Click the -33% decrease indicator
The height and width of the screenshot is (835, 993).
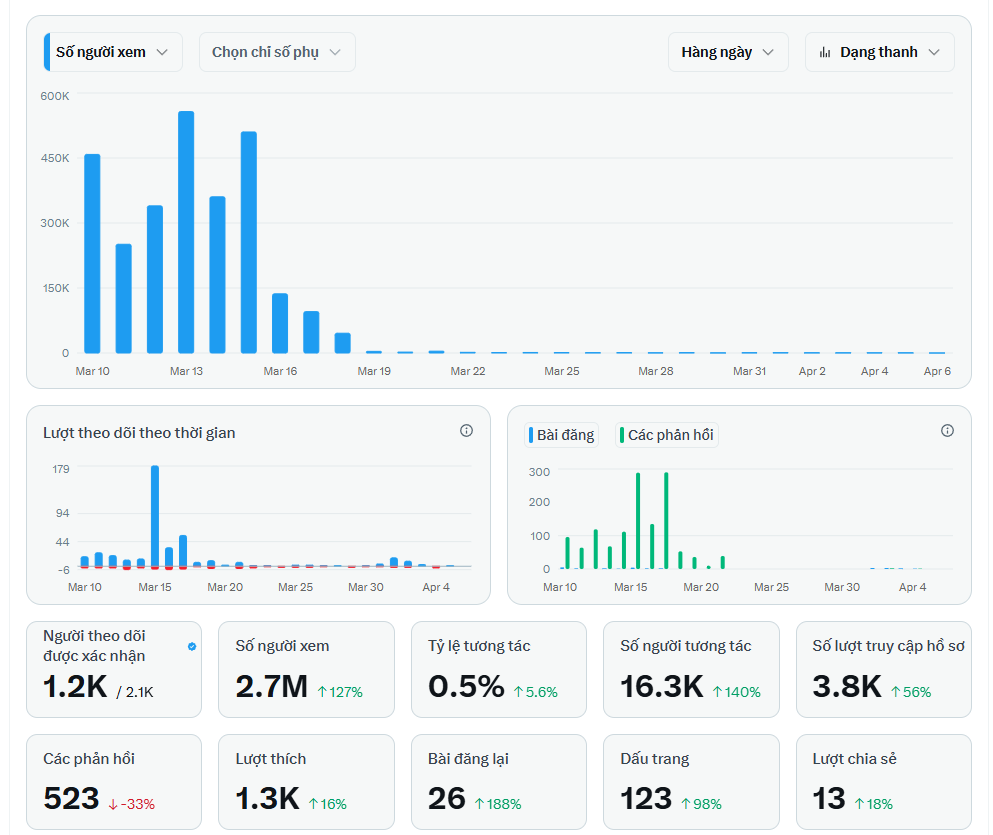[x=132, y=804]
